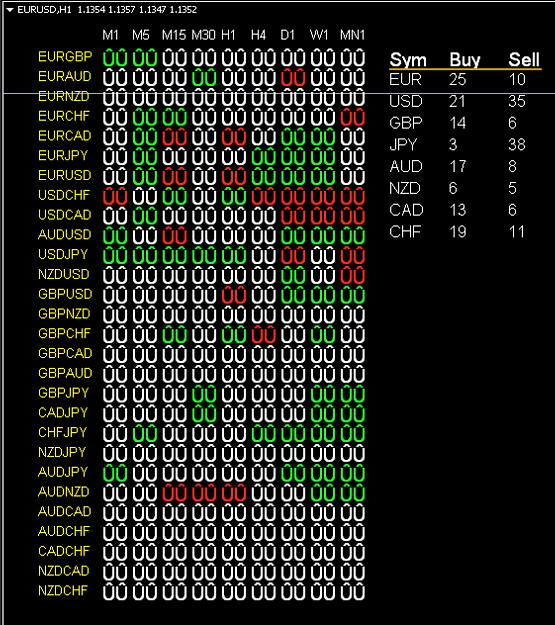Click the red GBPUSD H1 signal arrows
Image resolution: width=555 pixels, height=625 pixels.
234,295
